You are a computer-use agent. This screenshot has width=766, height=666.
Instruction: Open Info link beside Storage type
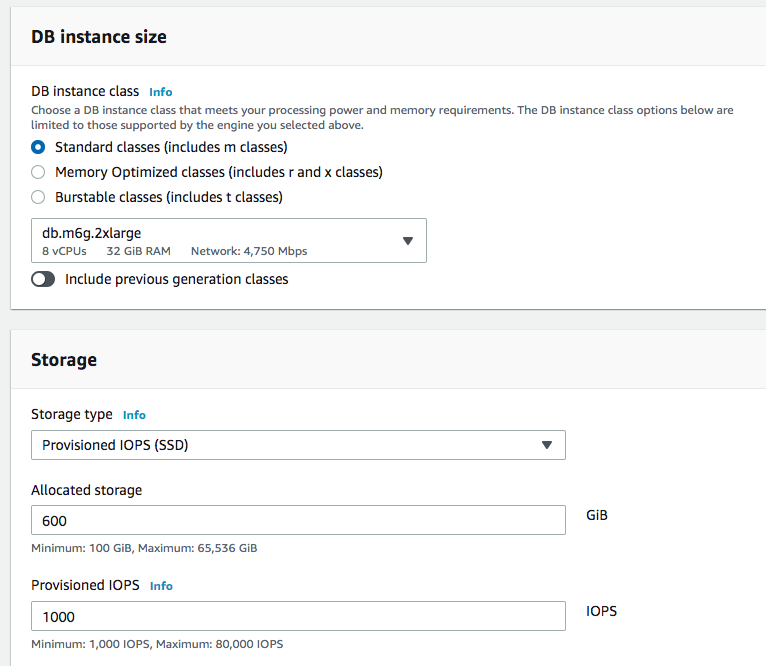pos(134,415)
